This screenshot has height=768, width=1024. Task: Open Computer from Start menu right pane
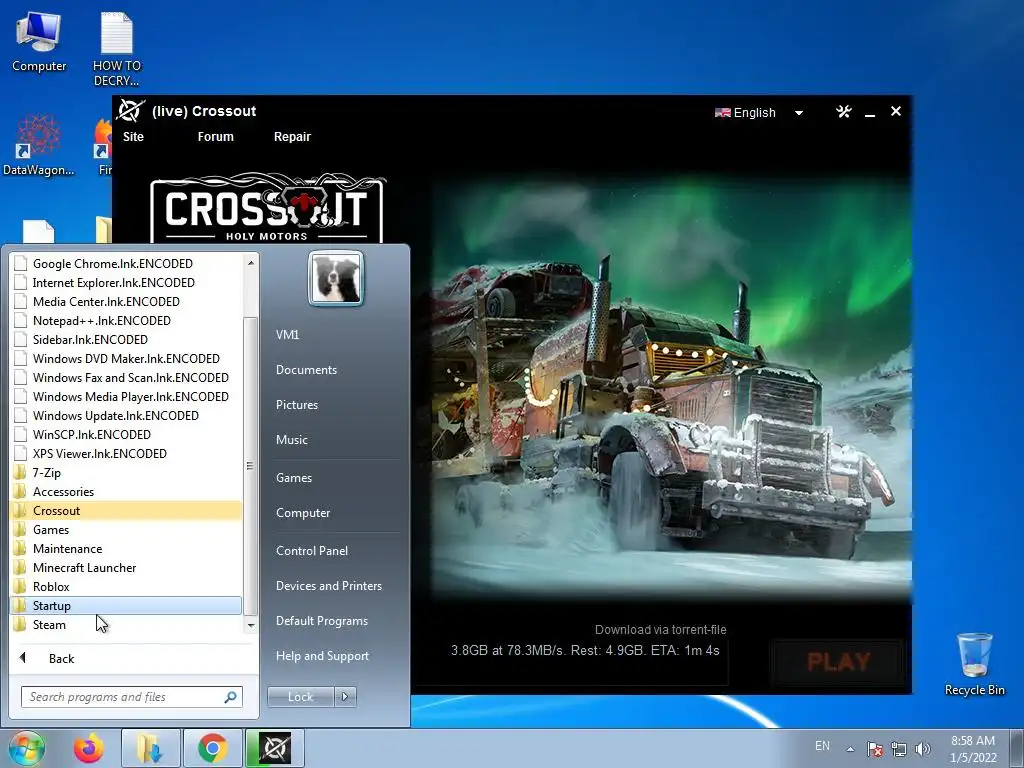(303, 513)
